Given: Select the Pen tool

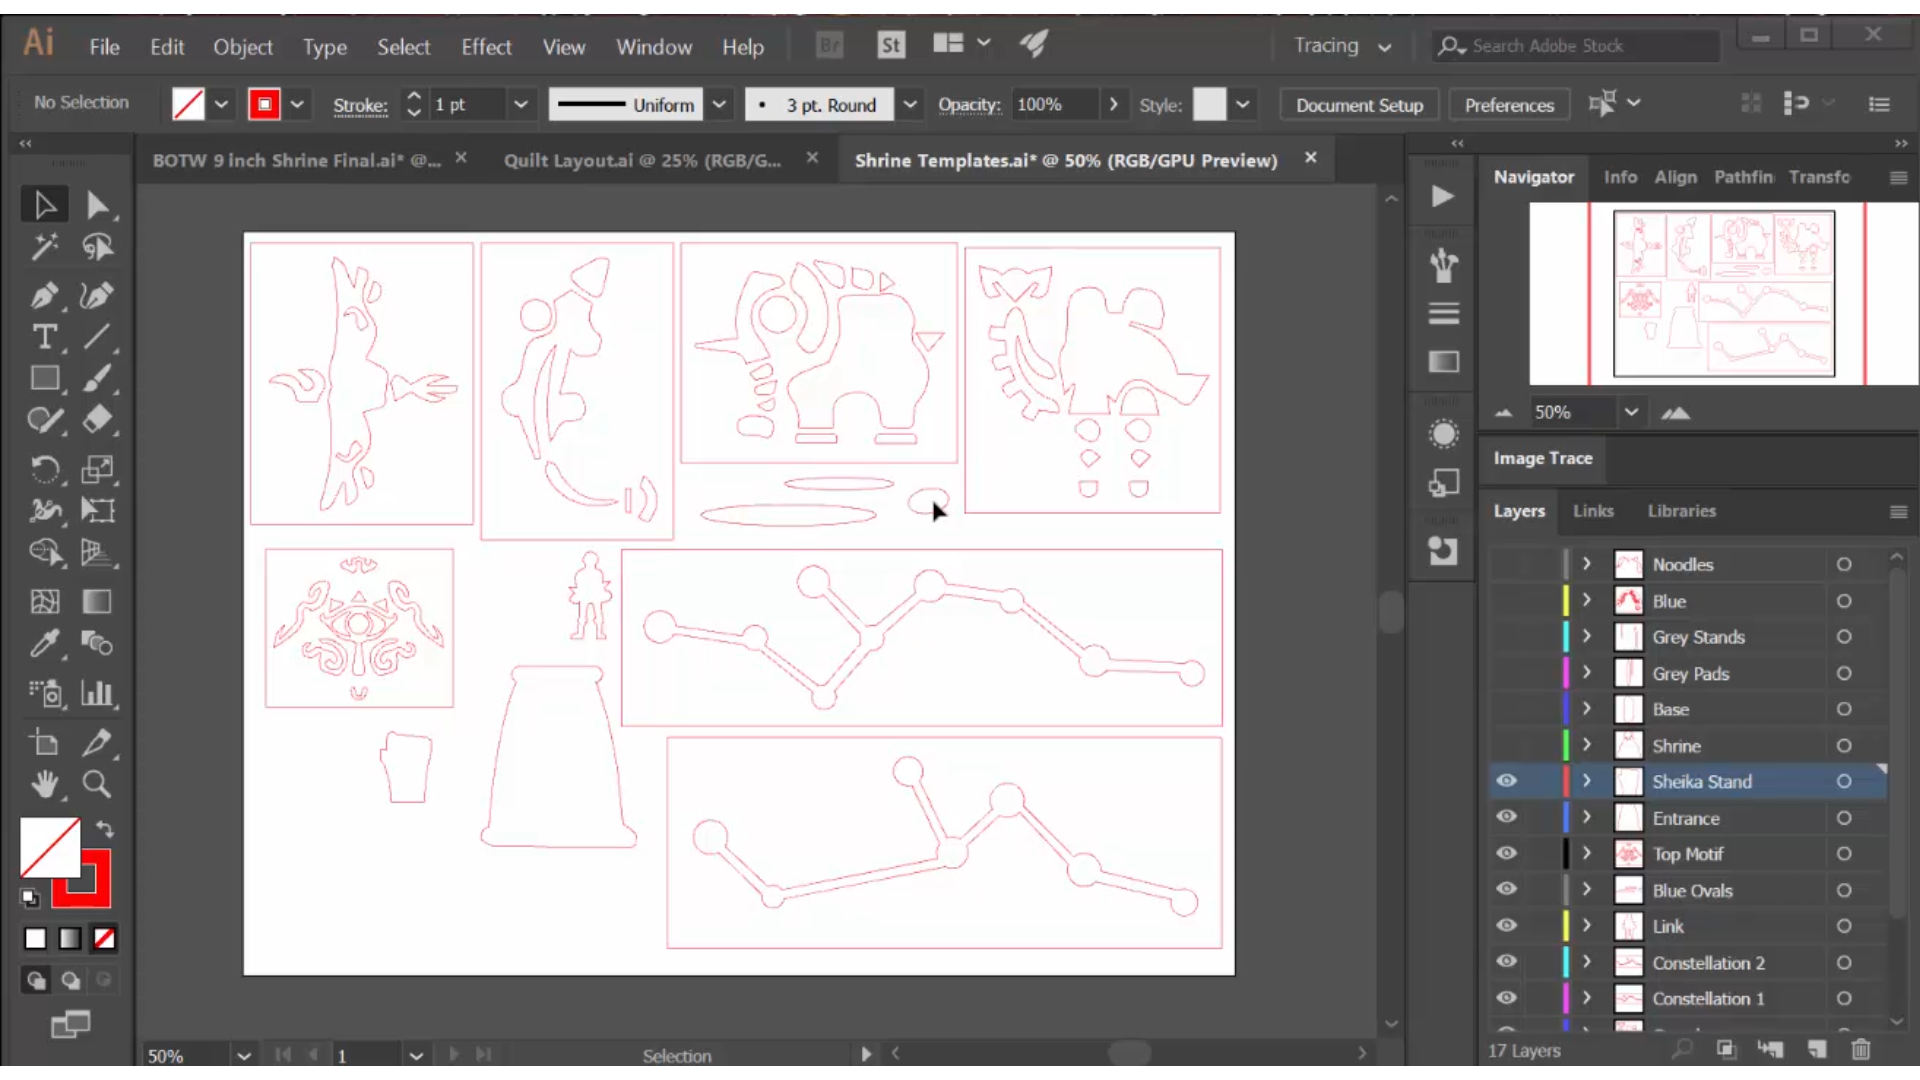Looking at the screenshot, I should coord(44,295).
